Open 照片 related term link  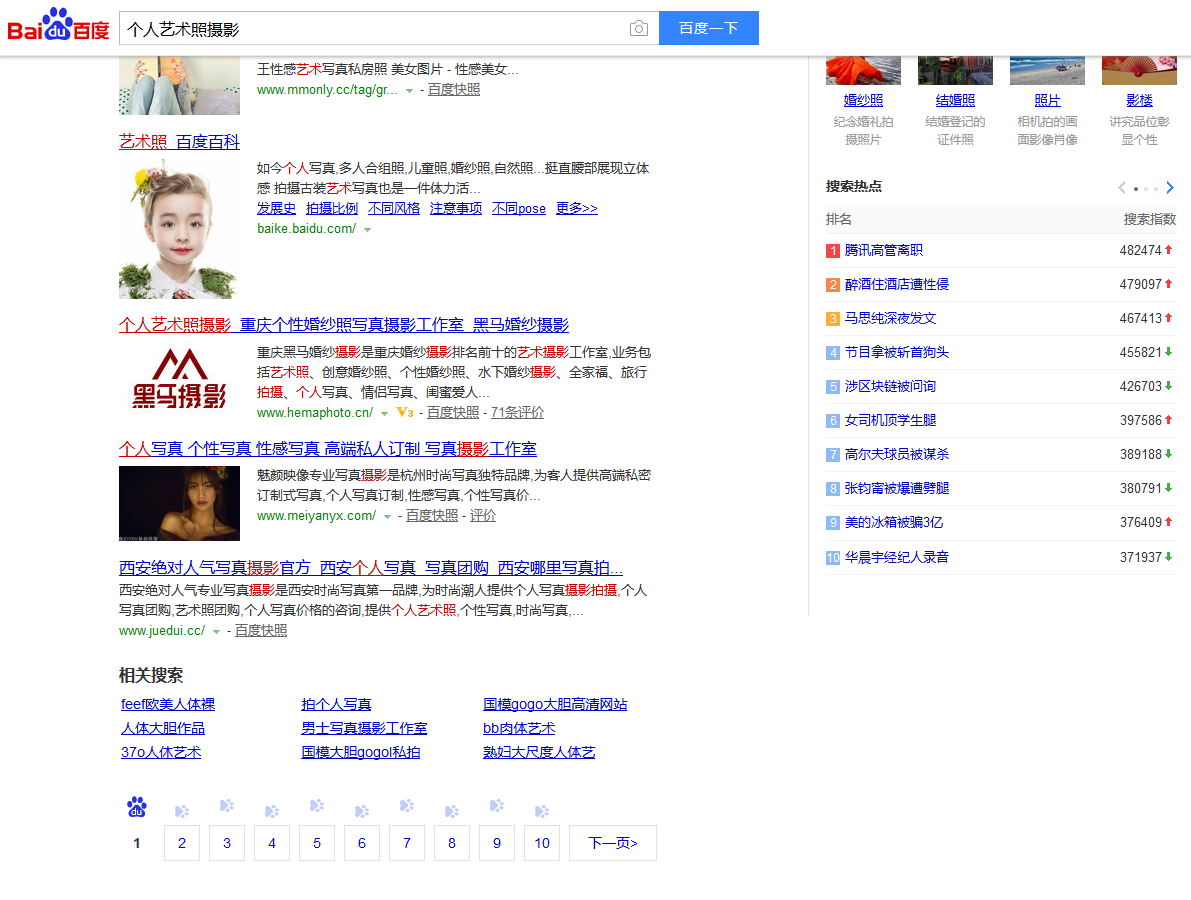[1047, 100]
